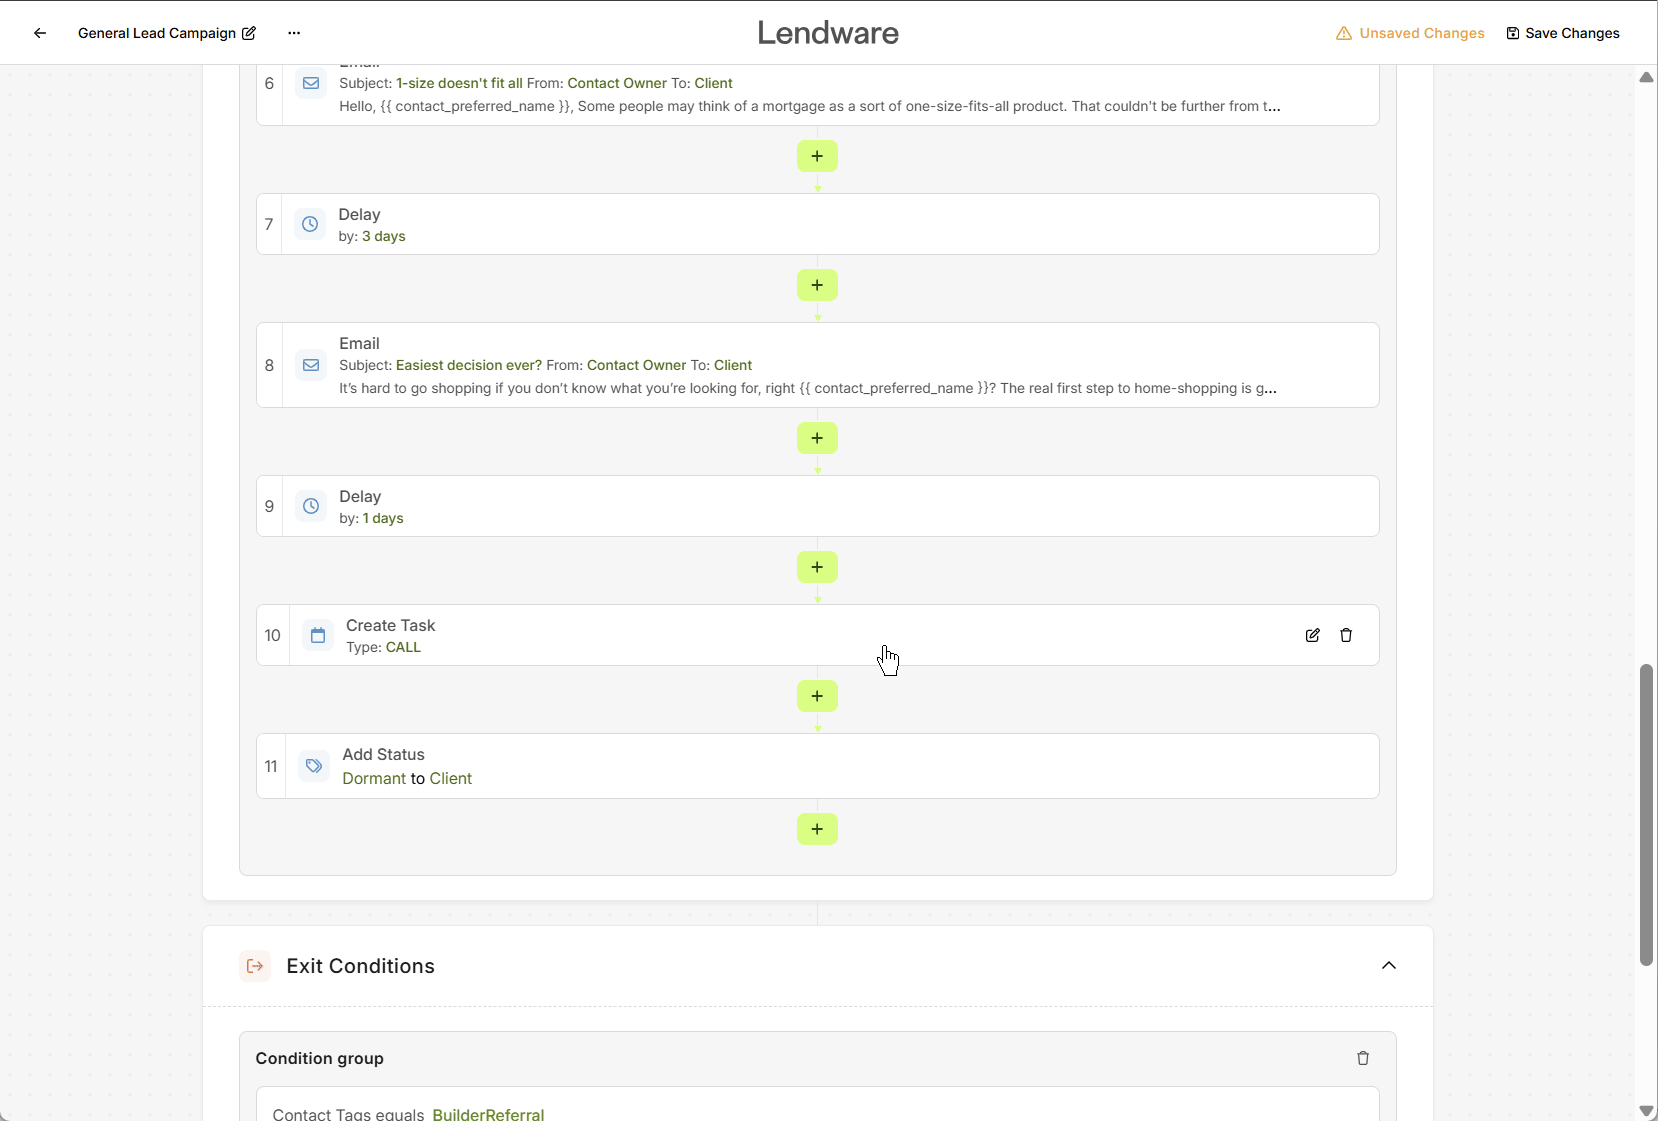Add step after Create Task step
The image size is (1658, 1121).
click(x=817, y=696)
